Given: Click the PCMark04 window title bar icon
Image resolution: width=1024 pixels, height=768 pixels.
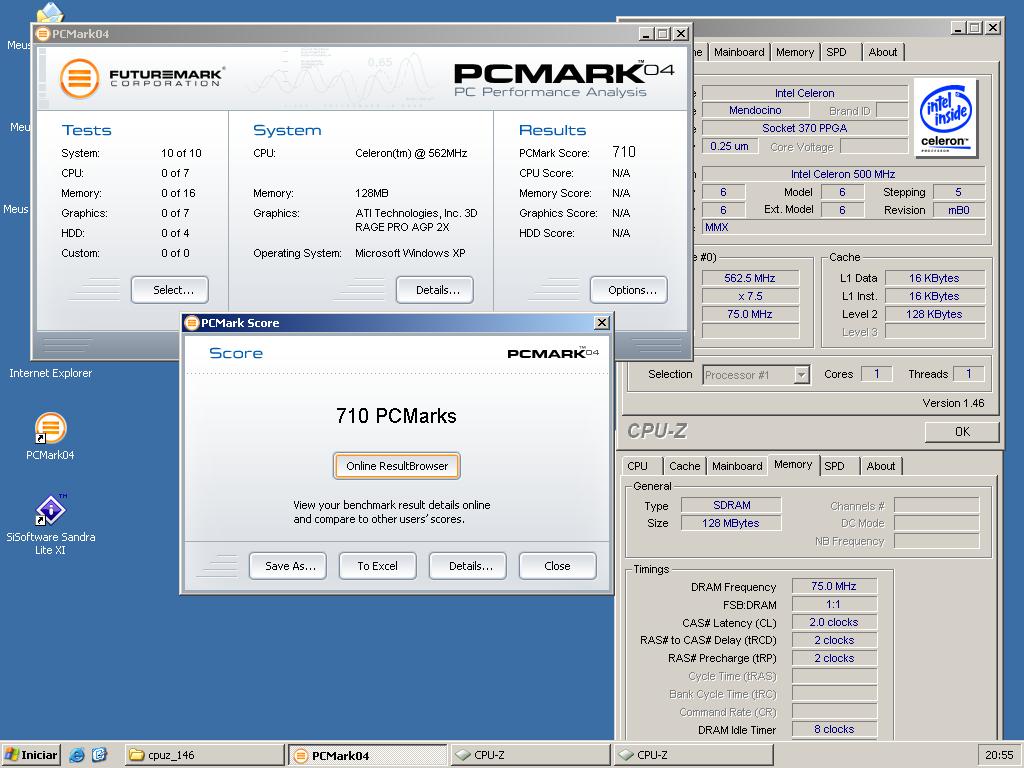Looking at the screenshot, I should point(43,34).
